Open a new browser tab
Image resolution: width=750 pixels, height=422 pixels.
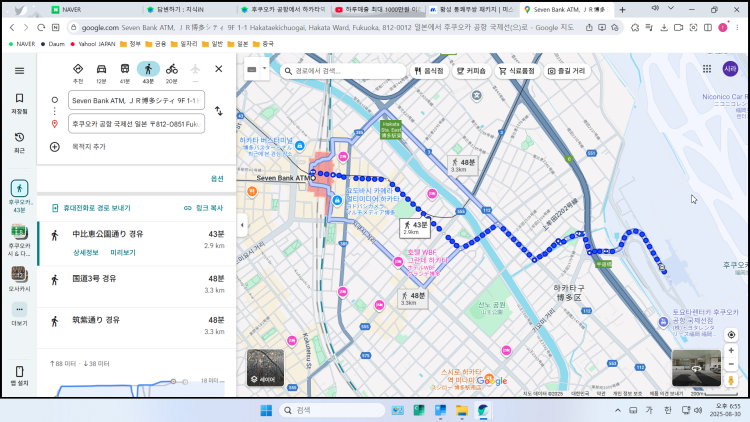pos(622,10)
